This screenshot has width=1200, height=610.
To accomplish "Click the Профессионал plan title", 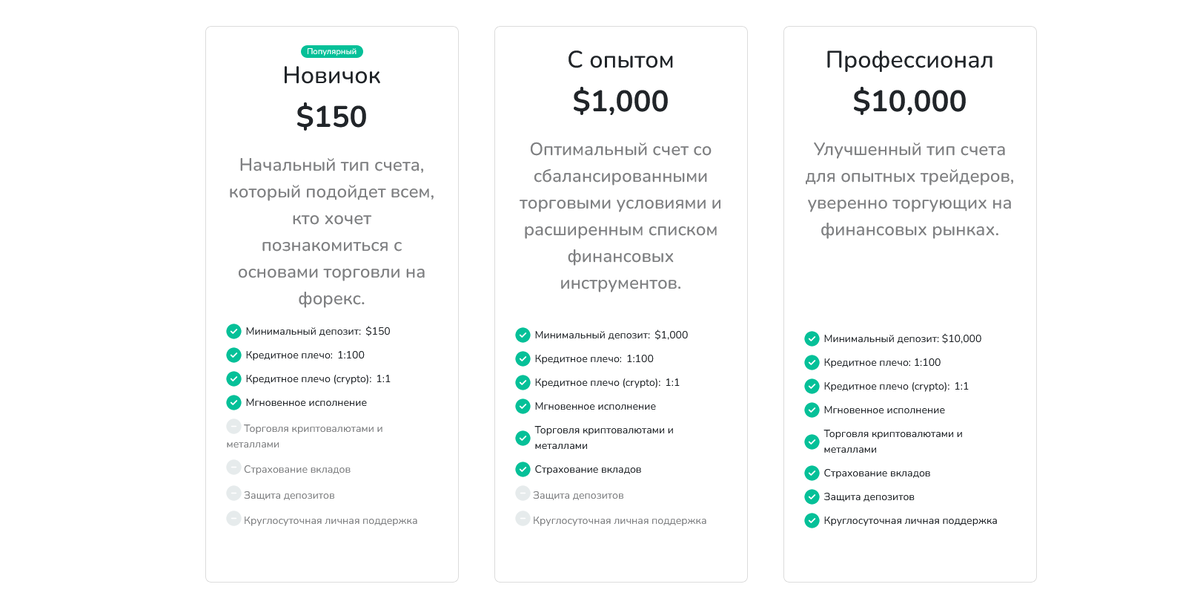I will tap(909, 60).
